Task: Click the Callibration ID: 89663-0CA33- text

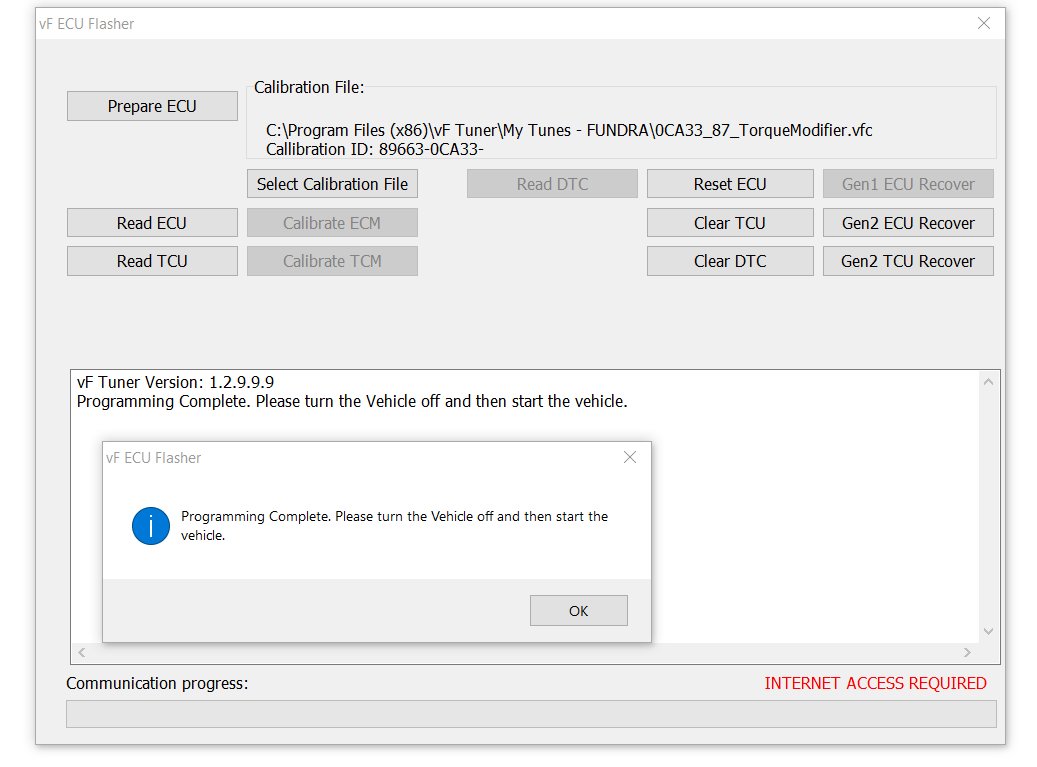Action: pyautogui.click(x=374, y=149)
